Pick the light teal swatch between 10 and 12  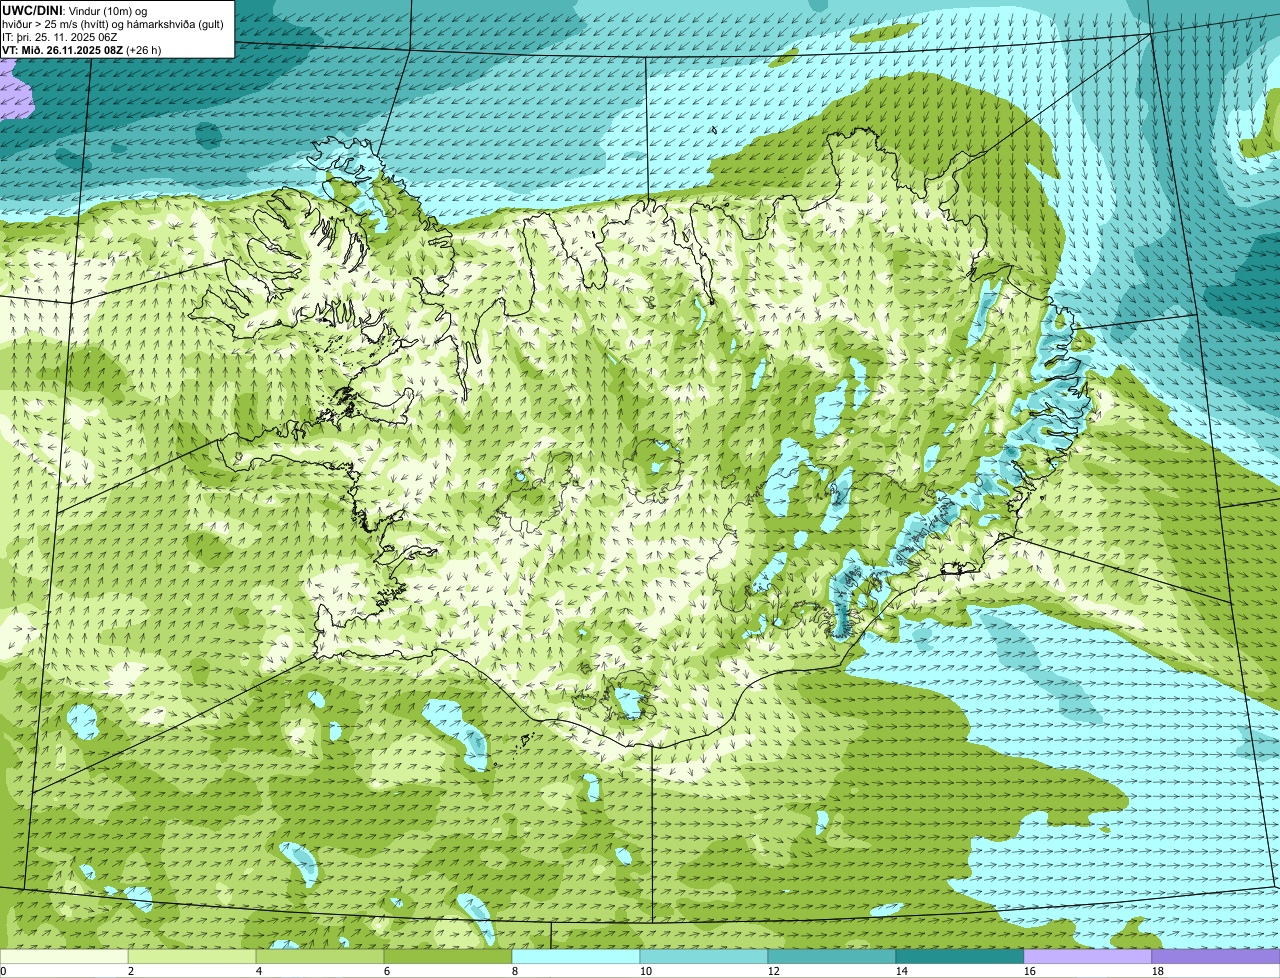tap(704, 956)
